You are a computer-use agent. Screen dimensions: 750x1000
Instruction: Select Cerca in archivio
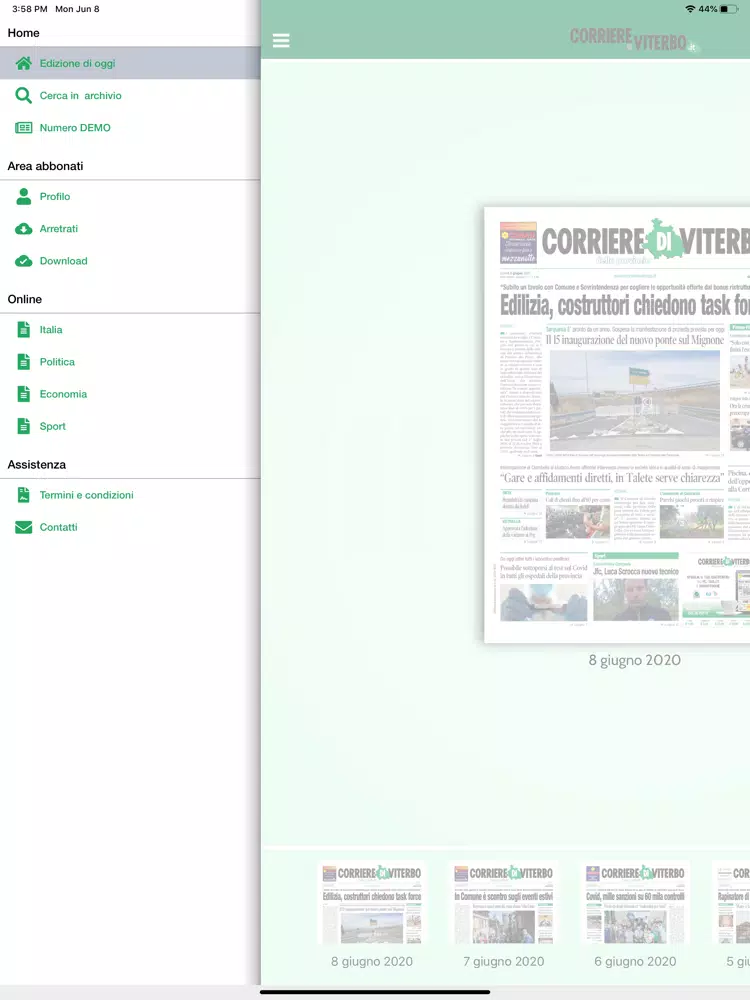pyautogui.click(x=130, y=96)
